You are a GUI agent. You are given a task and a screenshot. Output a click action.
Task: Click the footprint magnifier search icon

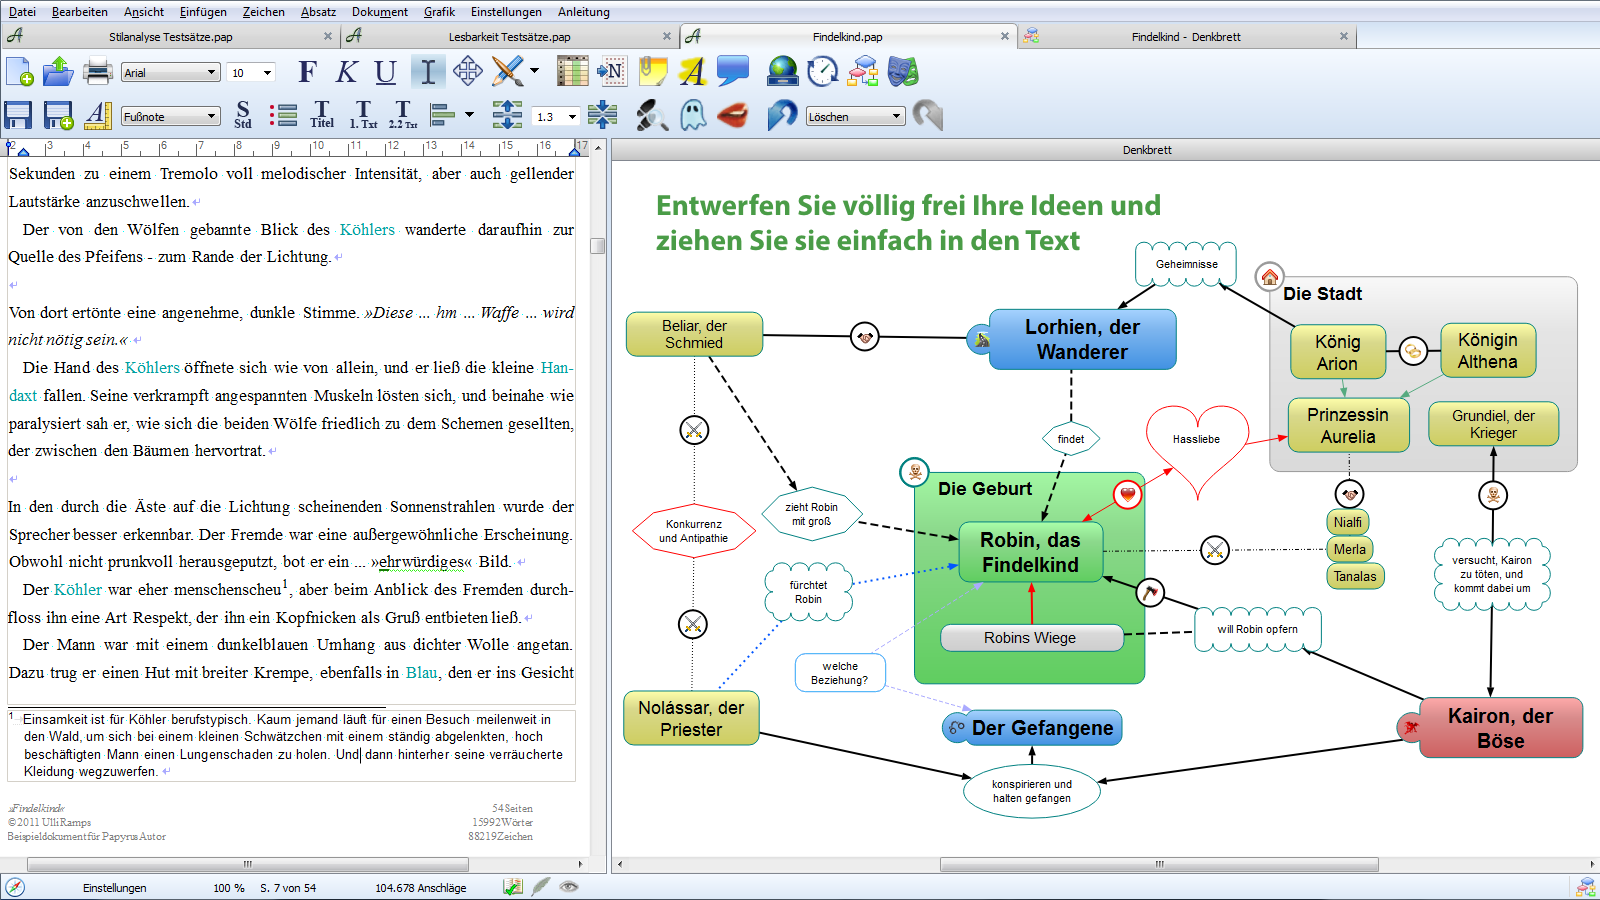[652, 116]
